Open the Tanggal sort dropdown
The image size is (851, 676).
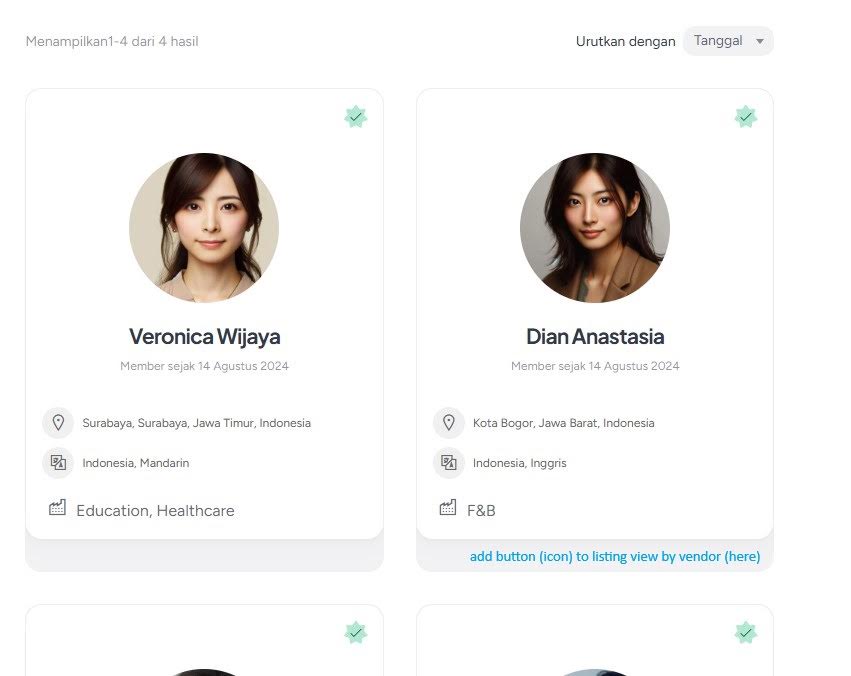coord(728,41)
